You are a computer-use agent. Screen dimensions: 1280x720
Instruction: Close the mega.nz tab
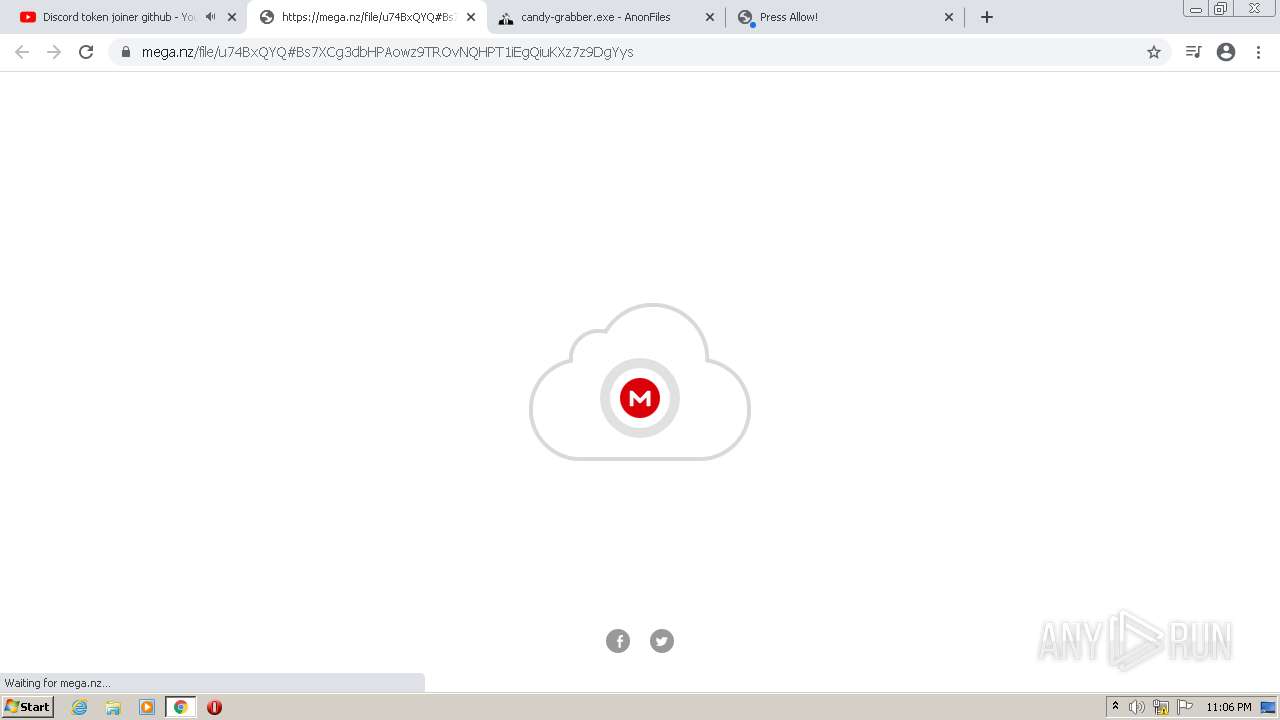tap(471, 17)
